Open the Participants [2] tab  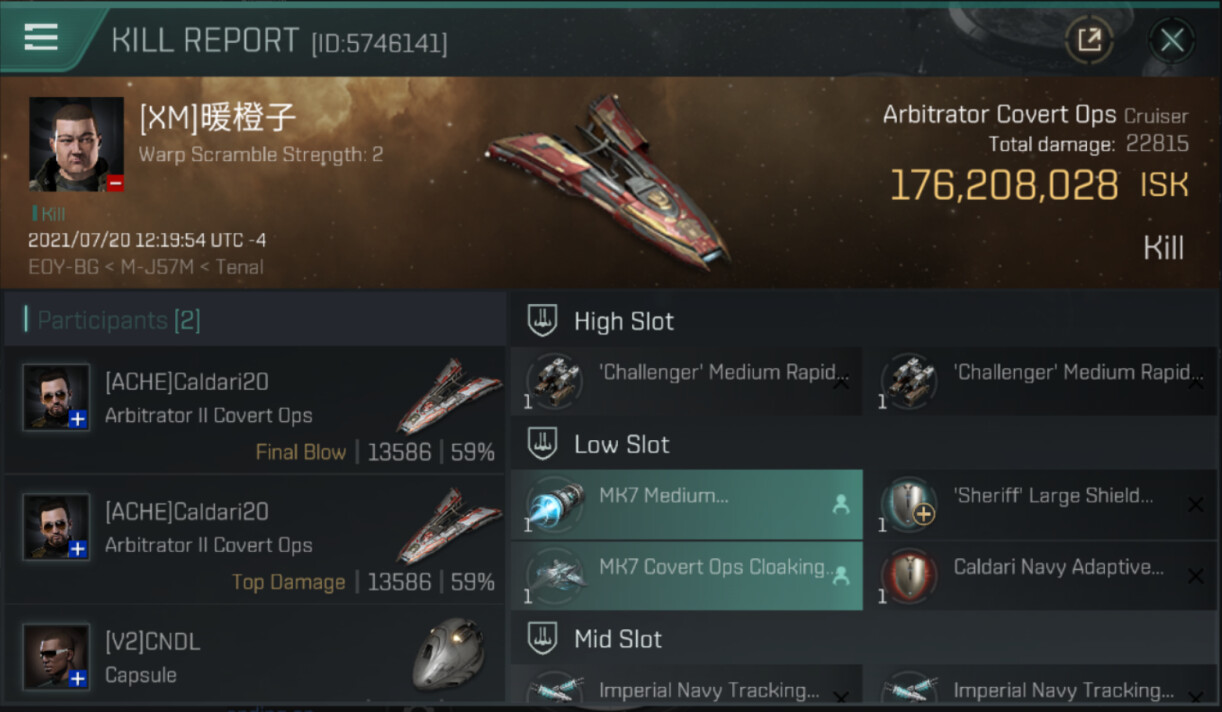click(118, 320)
